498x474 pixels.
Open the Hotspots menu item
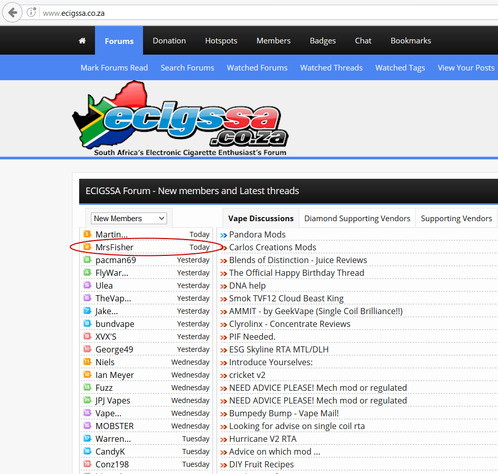coord(221,41)
